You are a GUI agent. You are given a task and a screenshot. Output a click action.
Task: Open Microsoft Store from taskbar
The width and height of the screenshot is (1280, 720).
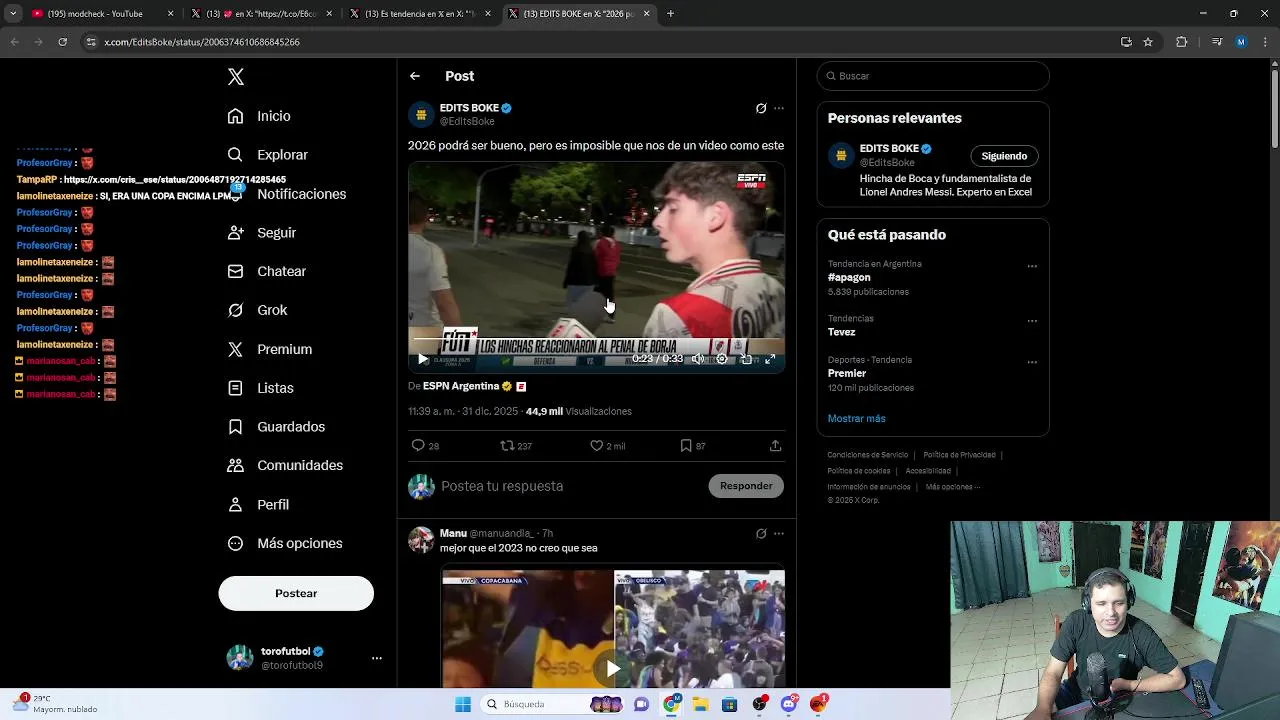(730, 704)
